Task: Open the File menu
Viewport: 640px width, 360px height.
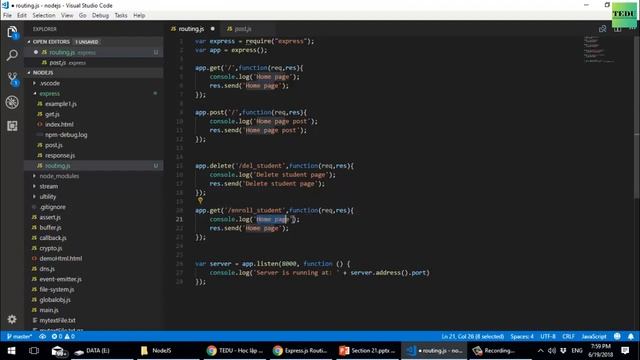Action: tap(7, 16)
